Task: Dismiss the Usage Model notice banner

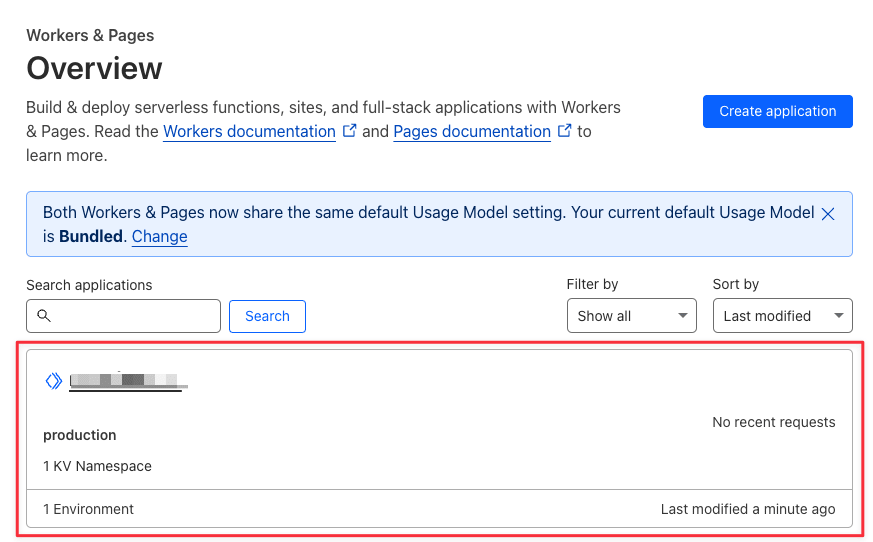Action: coord(828,214)
